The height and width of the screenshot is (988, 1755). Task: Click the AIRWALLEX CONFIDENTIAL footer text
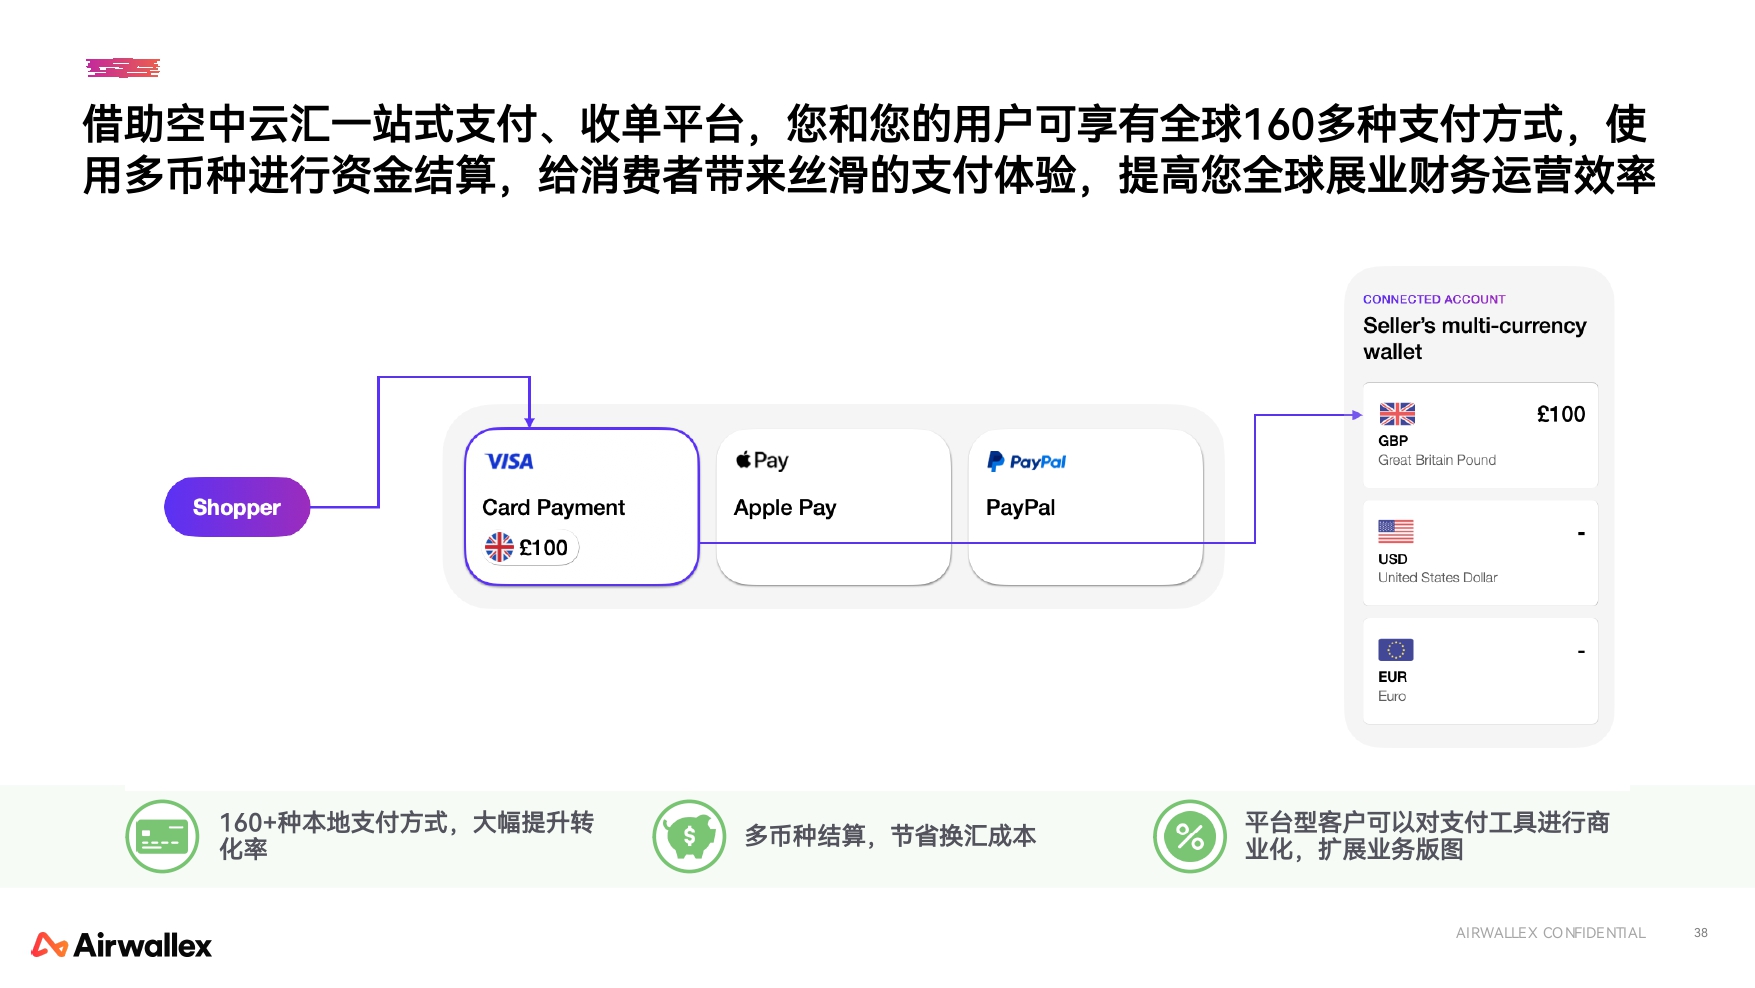point(1550,933)
